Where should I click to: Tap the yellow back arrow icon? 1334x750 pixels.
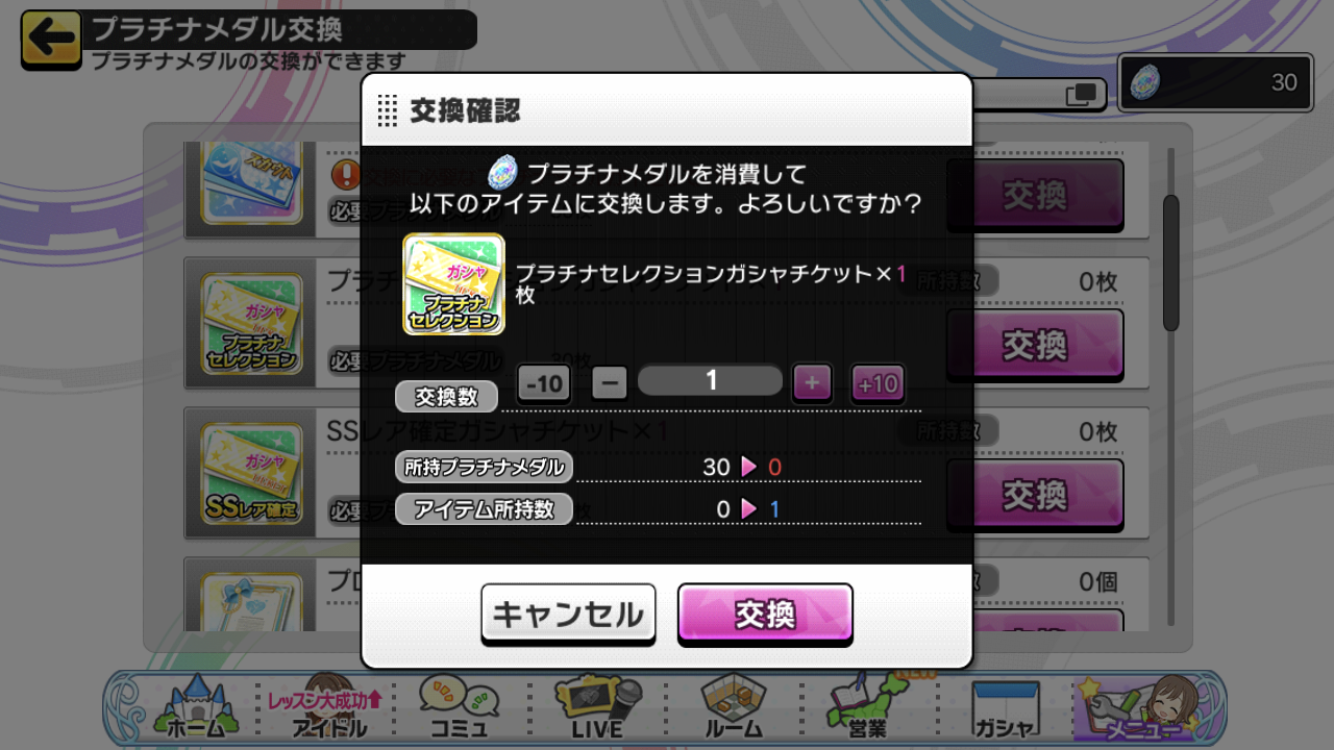click(x=51, y=39)
